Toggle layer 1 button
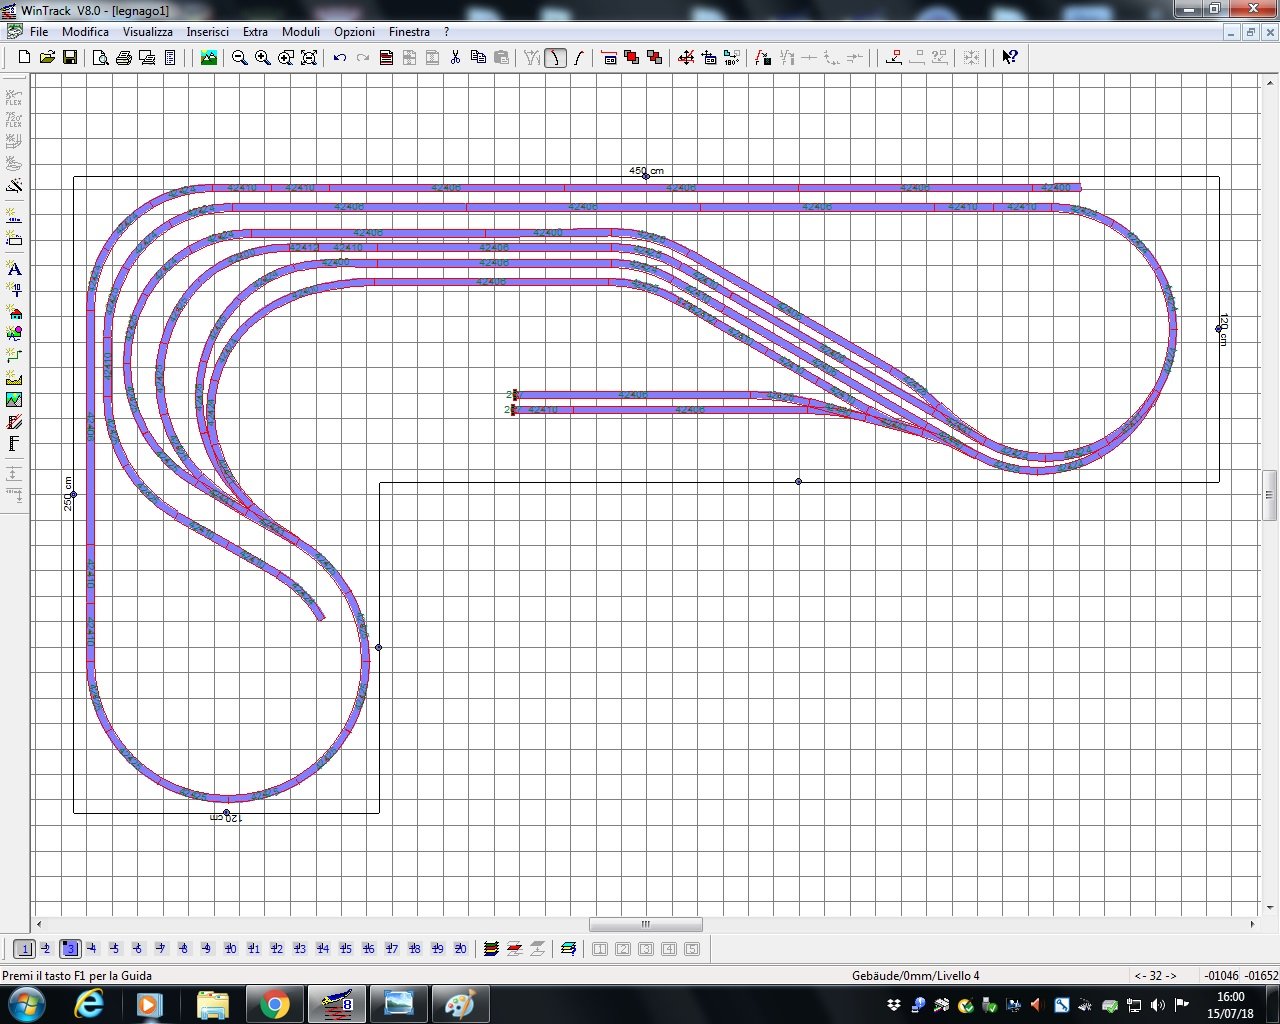 click(x=24, y=949)
